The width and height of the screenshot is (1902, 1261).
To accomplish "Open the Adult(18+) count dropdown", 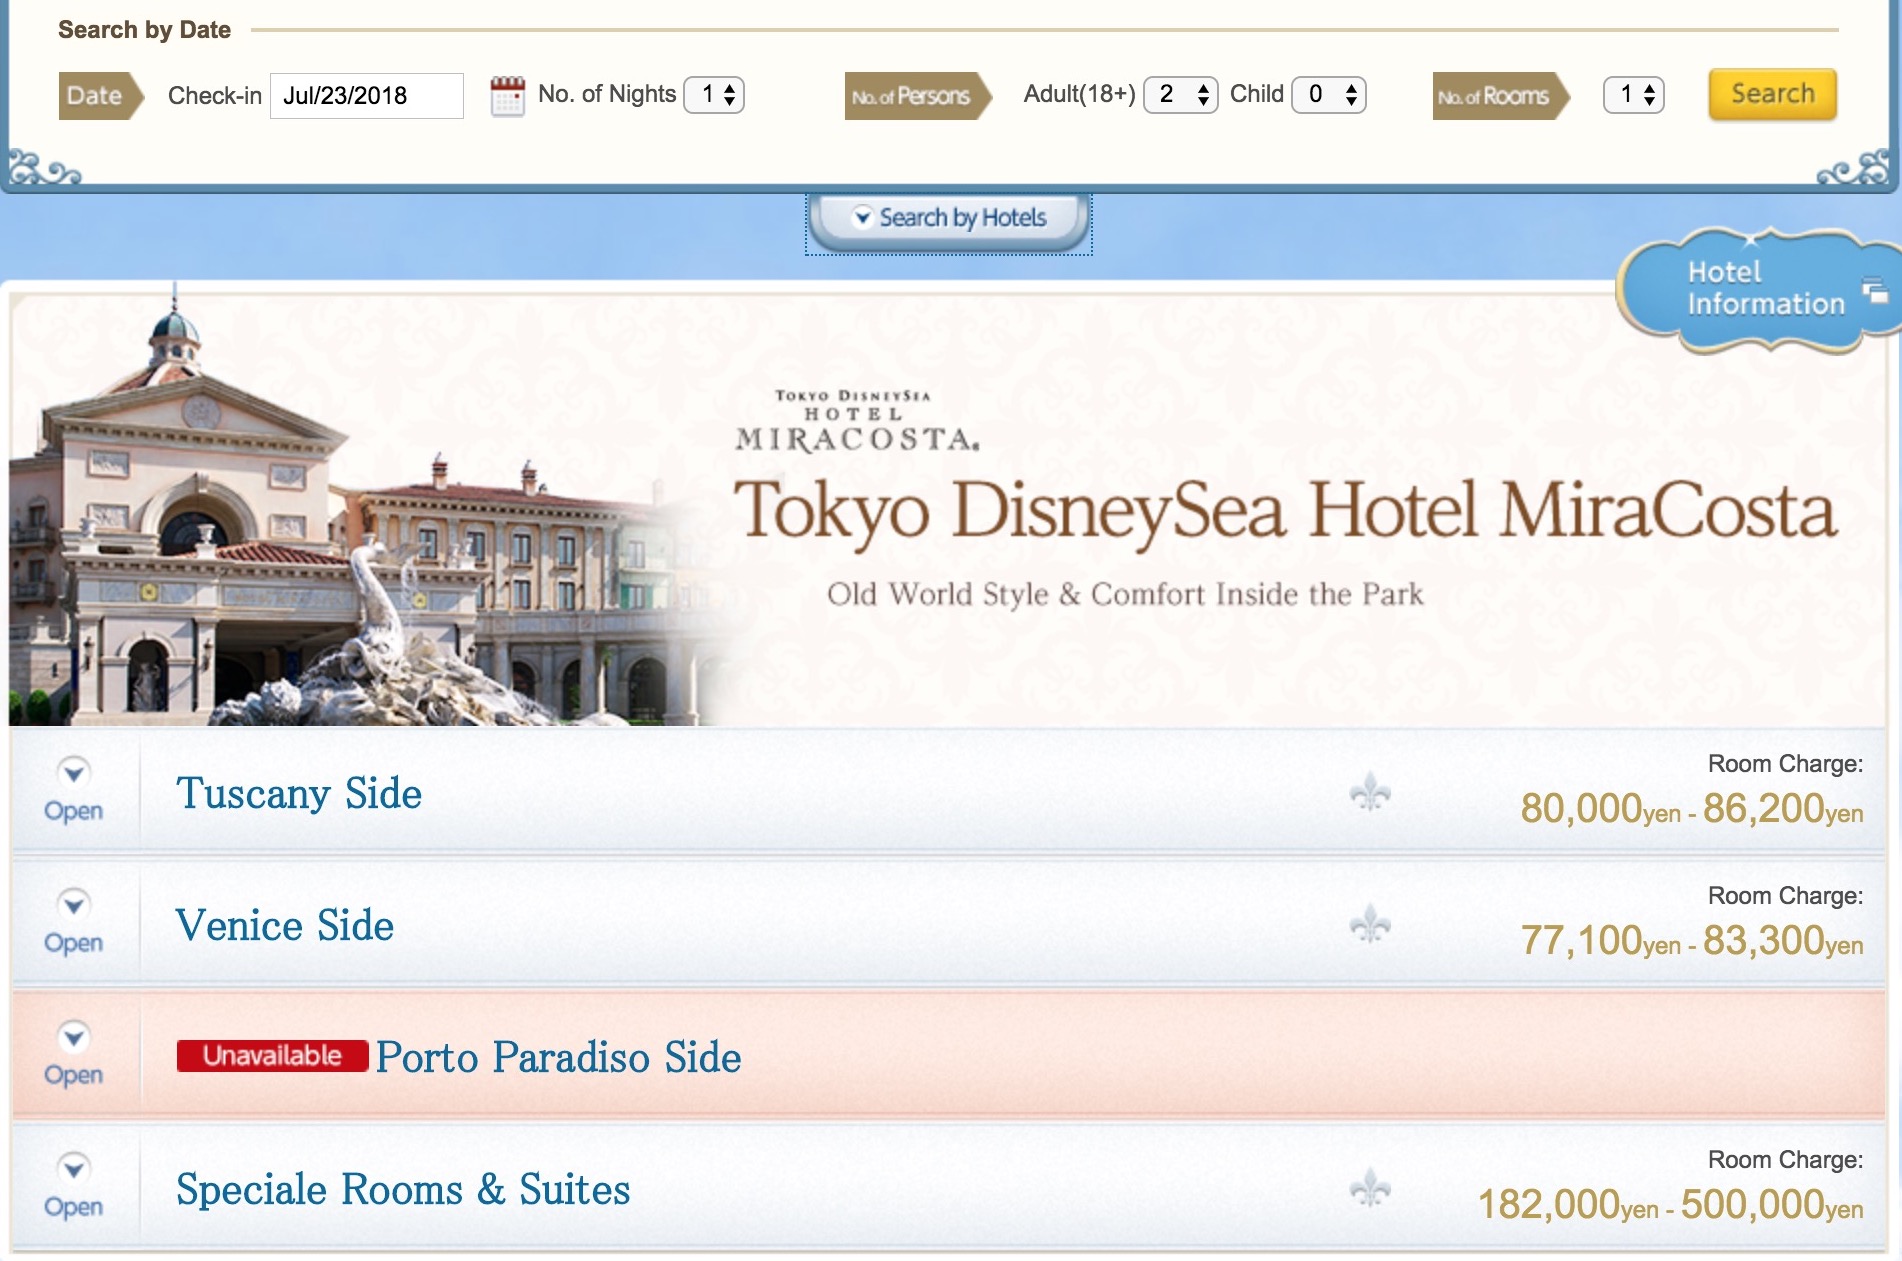I will (x=1180, y=95).
